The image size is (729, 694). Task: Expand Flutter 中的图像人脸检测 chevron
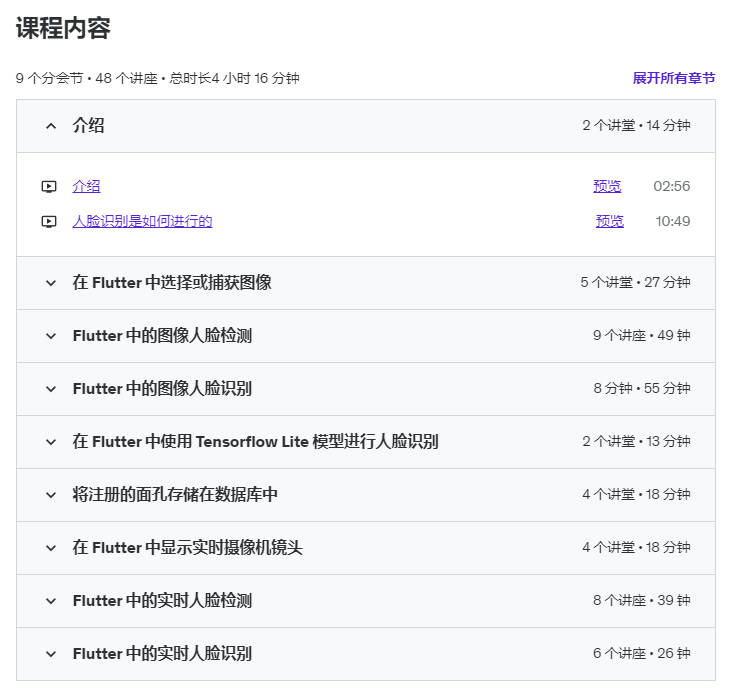pyautogui.click(x=51, y=336)
